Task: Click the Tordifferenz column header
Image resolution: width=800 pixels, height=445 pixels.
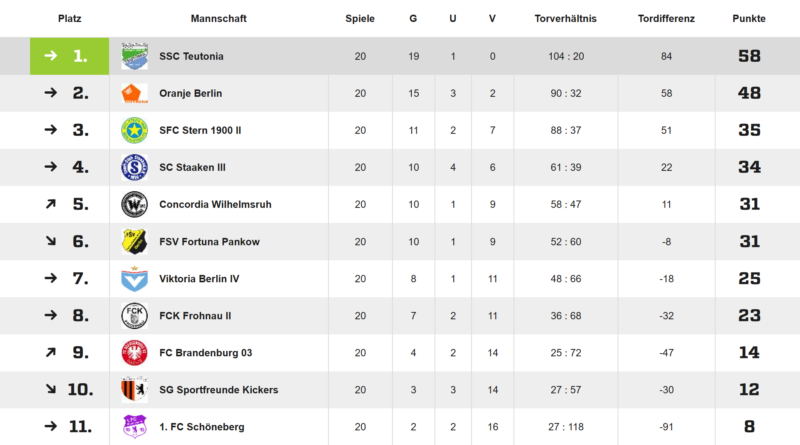Action: tap(665, 19)
